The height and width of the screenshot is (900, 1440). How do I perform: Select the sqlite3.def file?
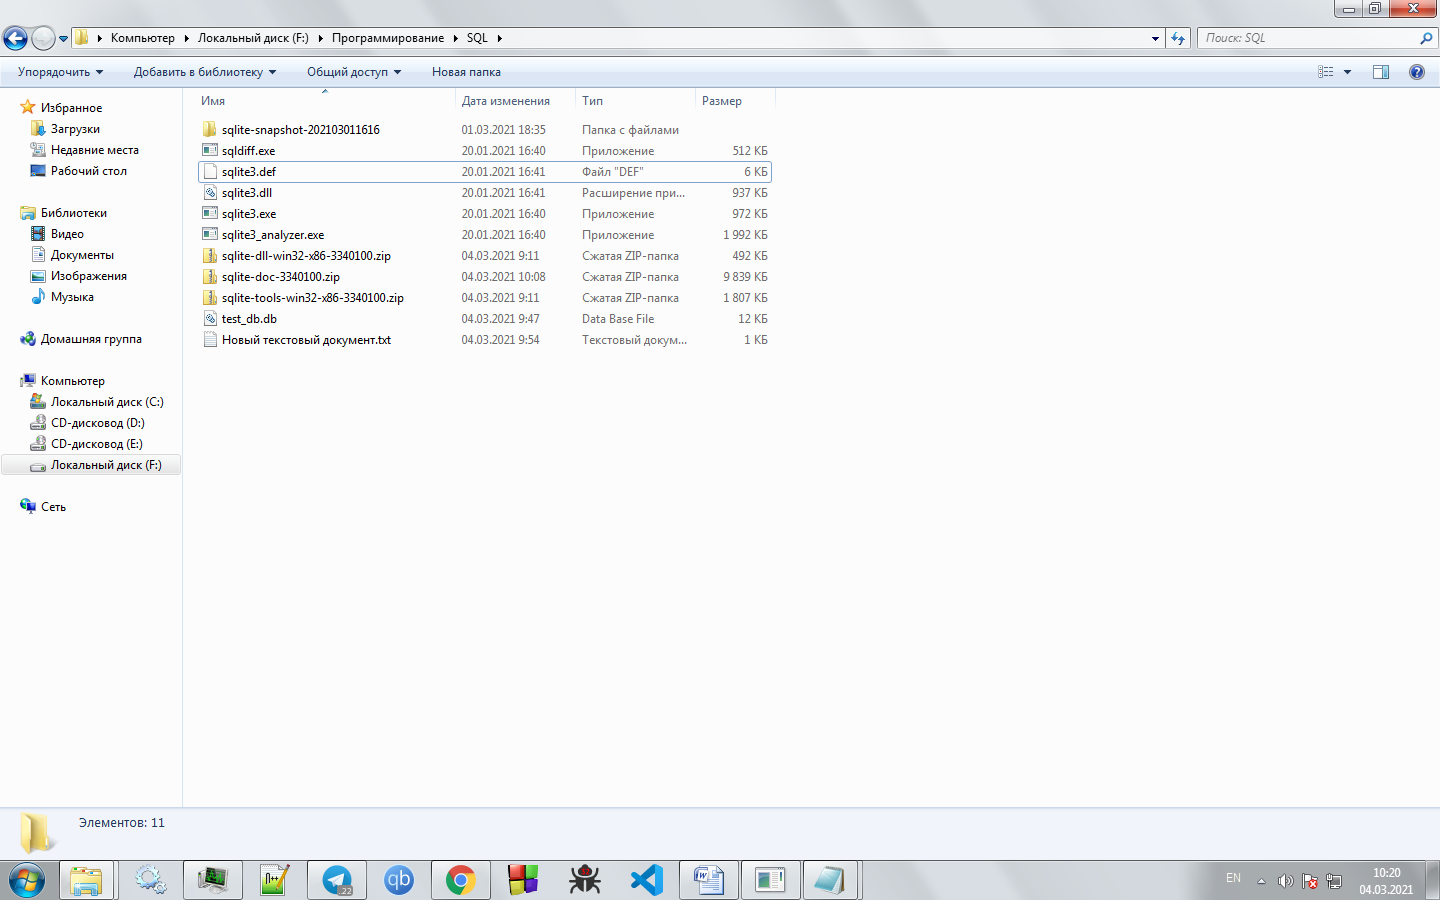(485, 172)
